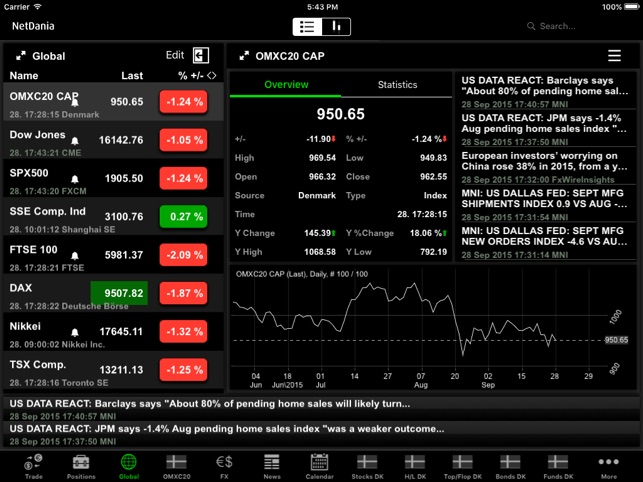643x482 pixels.
Task: Click the highlighted DAX price 9507.82
Action: click(x=119, y=293)
